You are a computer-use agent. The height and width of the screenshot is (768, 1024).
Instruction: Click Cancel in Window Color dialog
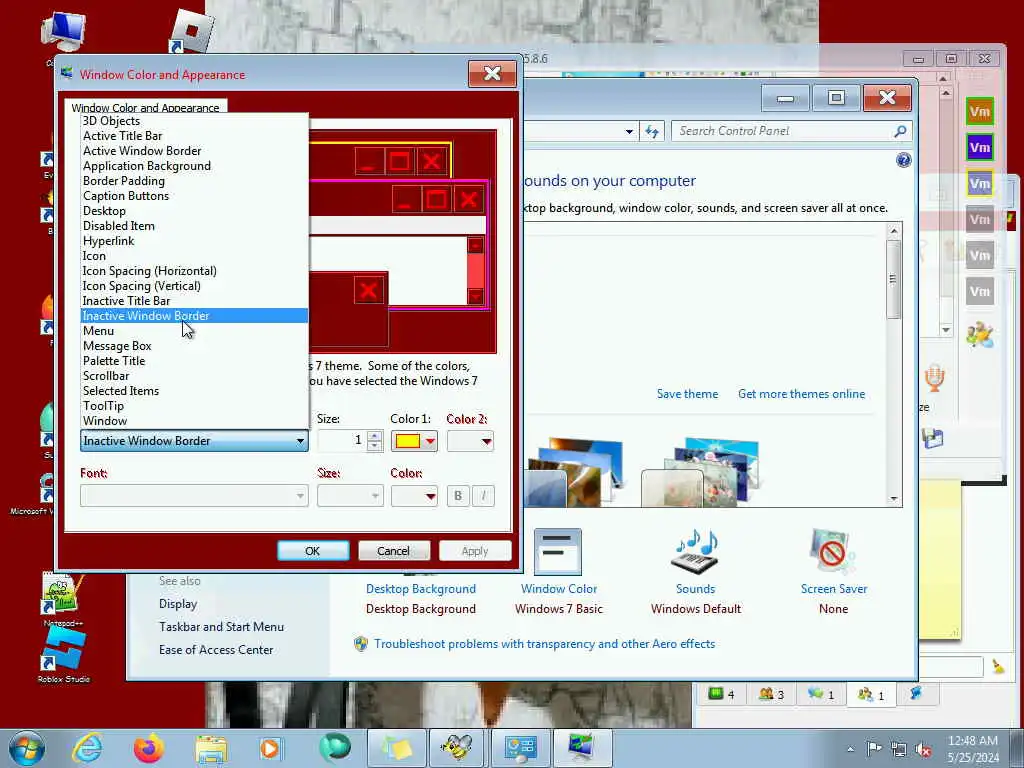pos(394,551)
